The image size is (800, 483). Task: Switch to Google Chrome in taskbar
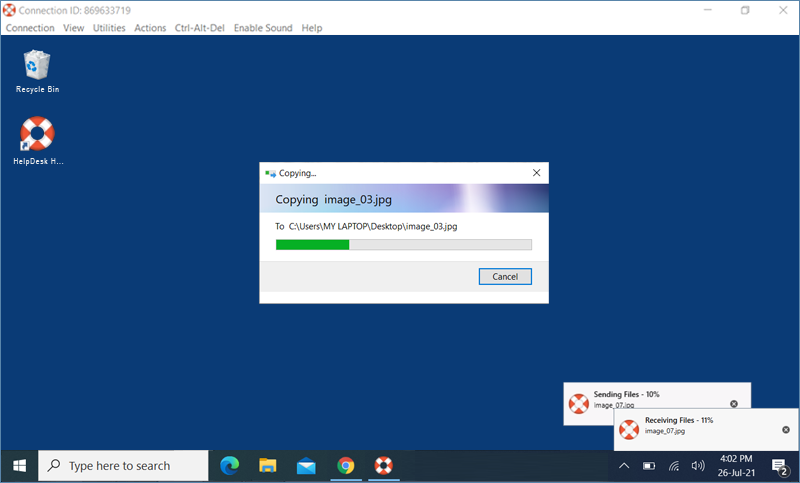345,465
